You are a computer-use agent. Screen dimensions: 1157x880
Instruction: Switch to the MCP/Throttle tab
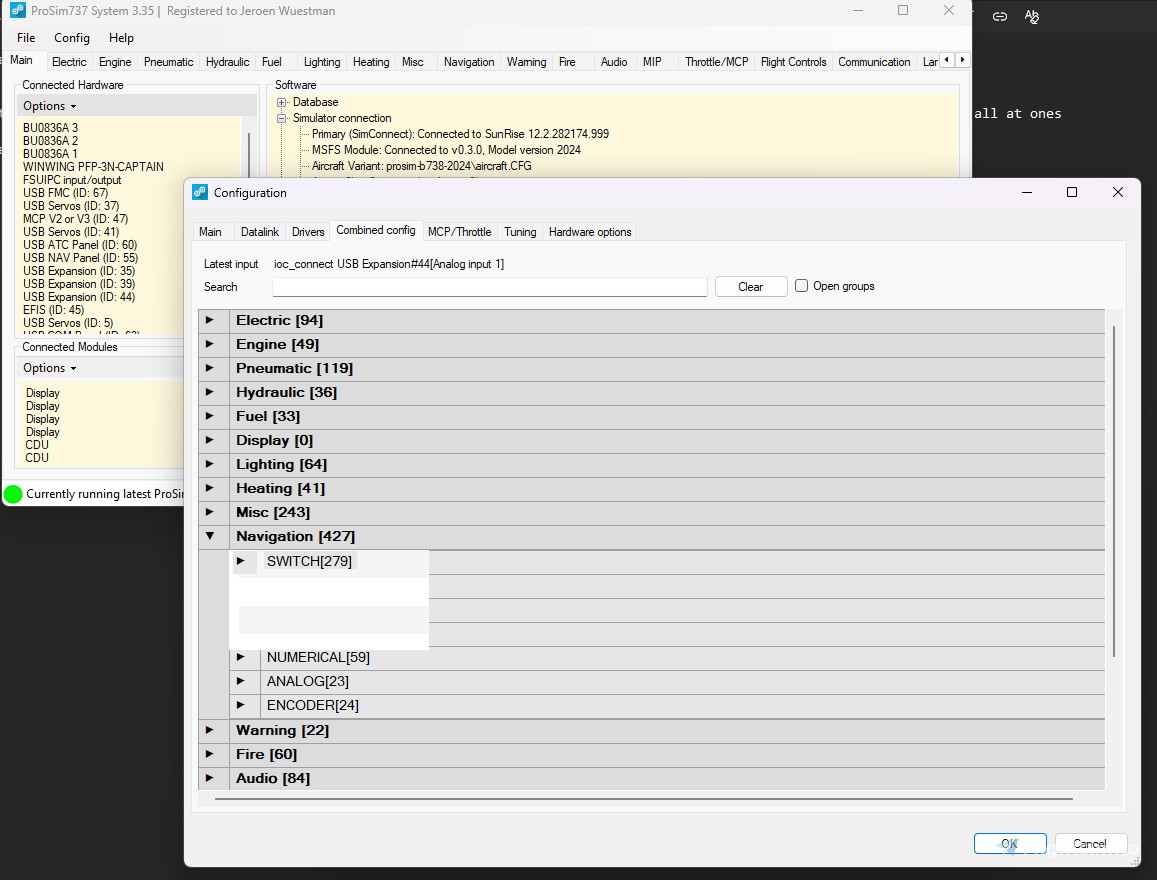459,231
